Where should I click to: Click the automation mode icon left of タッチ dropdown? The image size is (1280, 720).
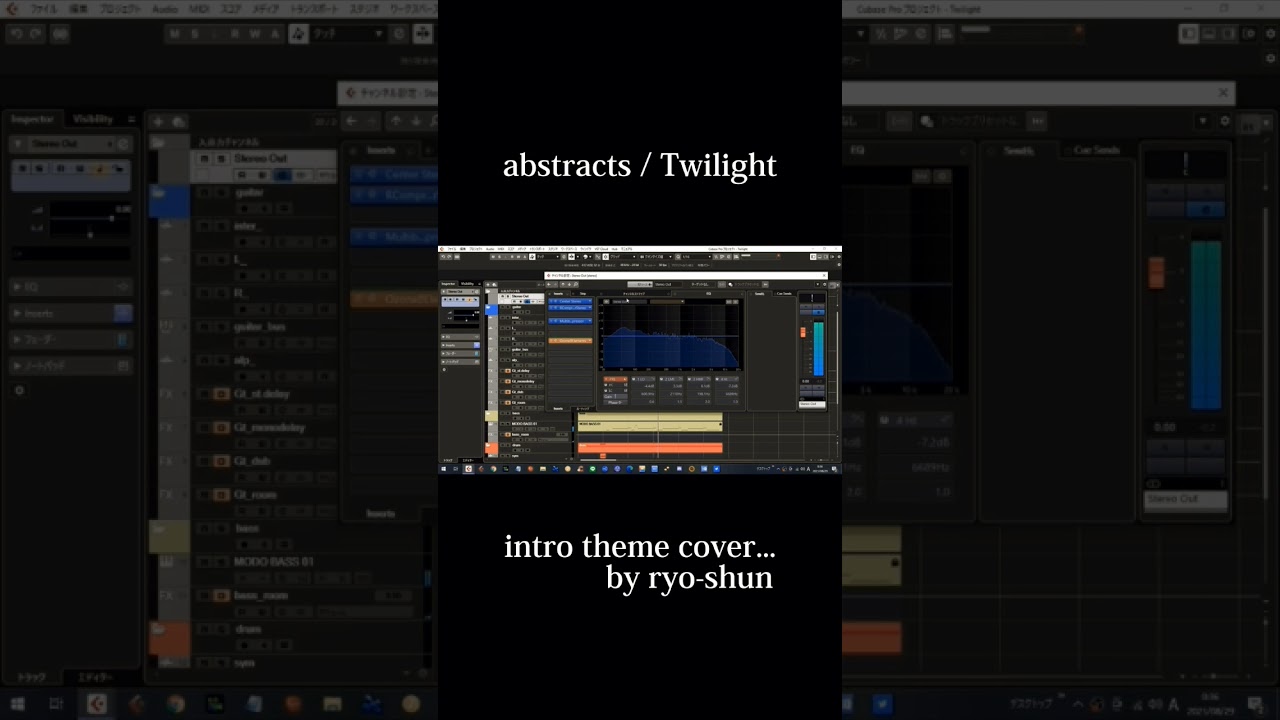click(x=298, y=33)
